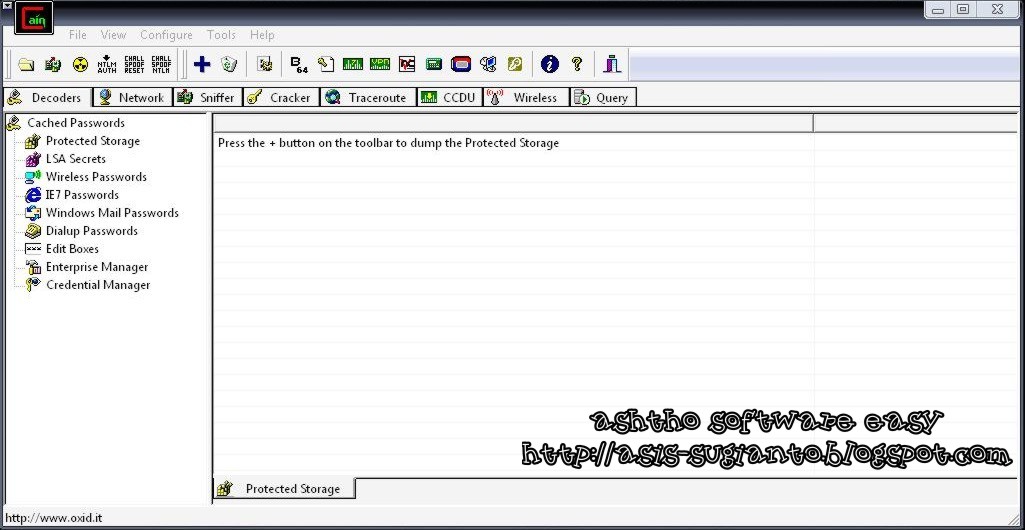
Task: Click the blue plus Add button
Action: pyautogui.click(x=202, y=64)
